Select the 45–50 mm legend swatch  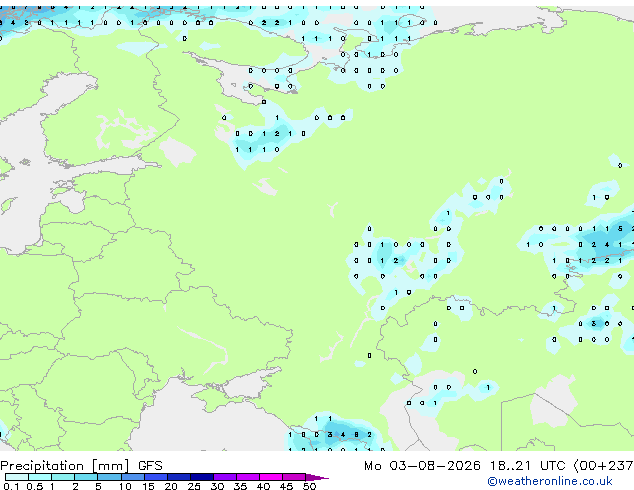294,477
